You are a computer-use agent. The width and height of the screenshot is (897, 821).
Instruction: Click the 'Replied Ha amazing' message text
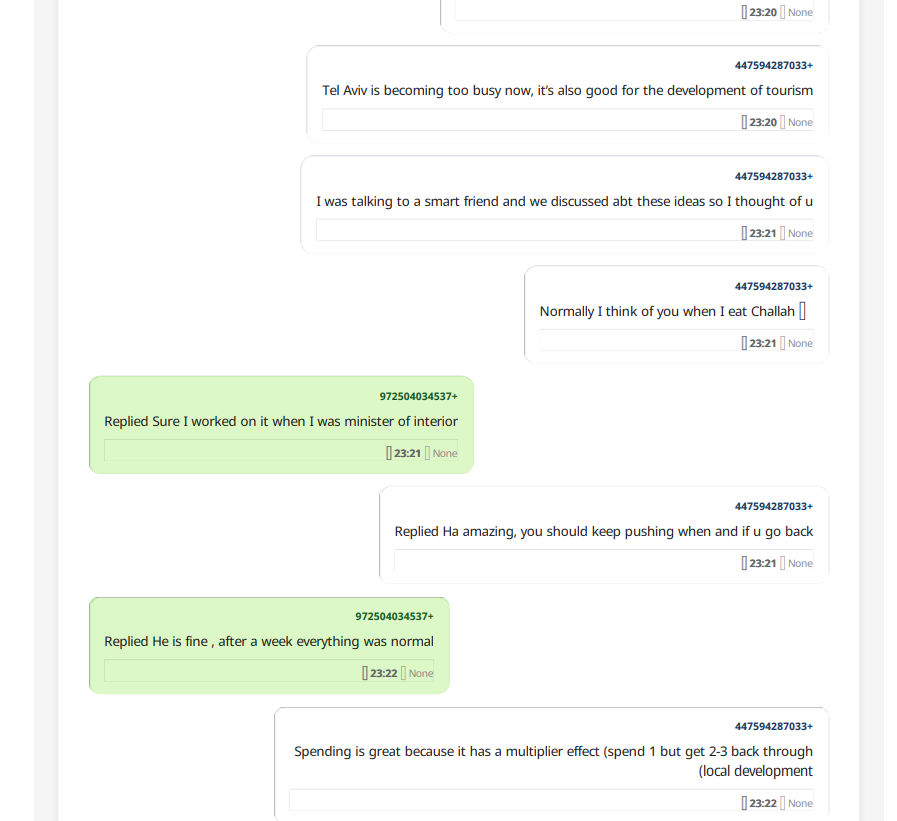click(604, 531)
